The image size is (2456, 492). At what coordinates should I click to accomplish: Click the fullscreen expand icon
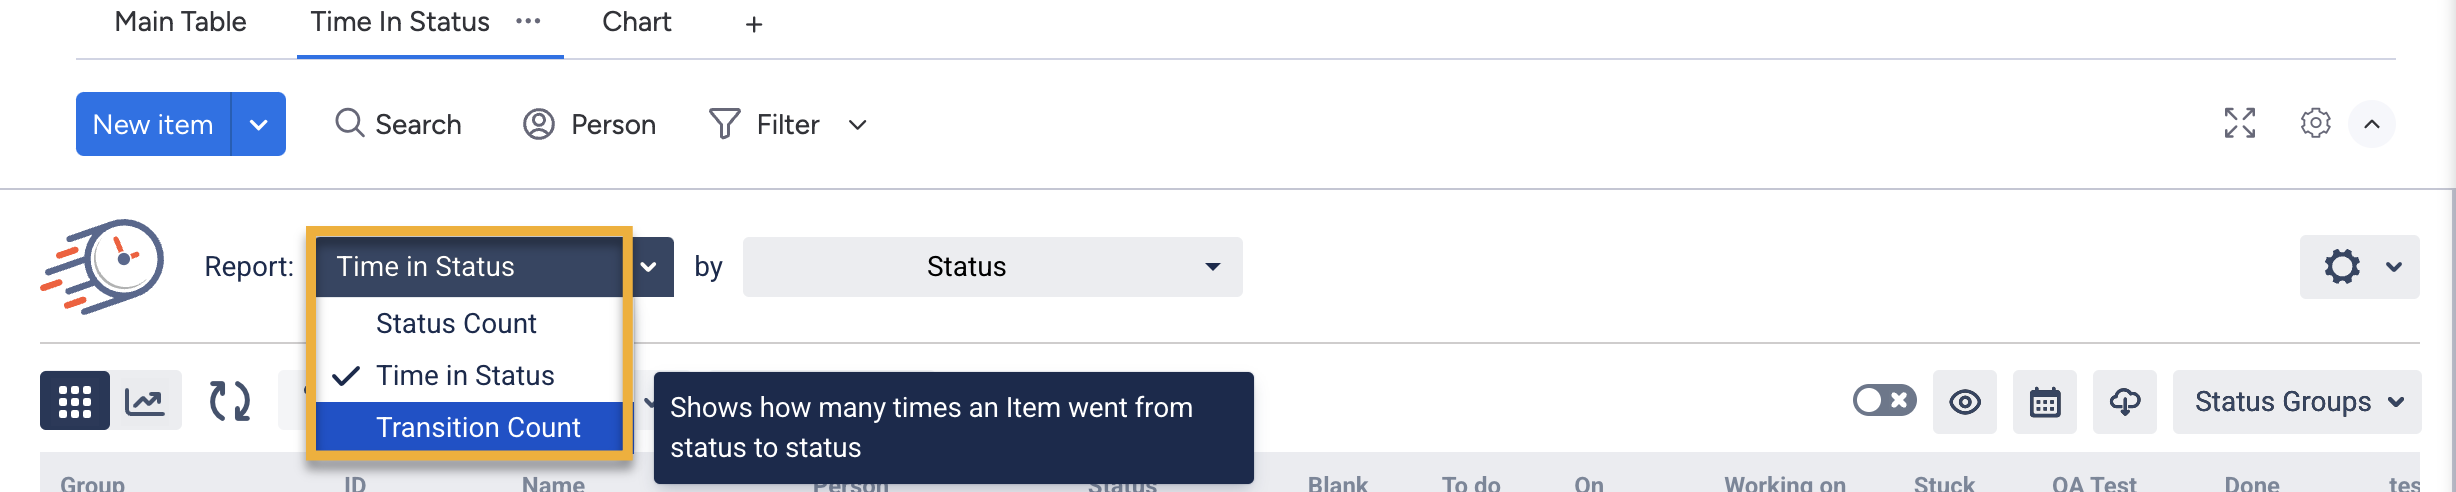coord(2239,124)
